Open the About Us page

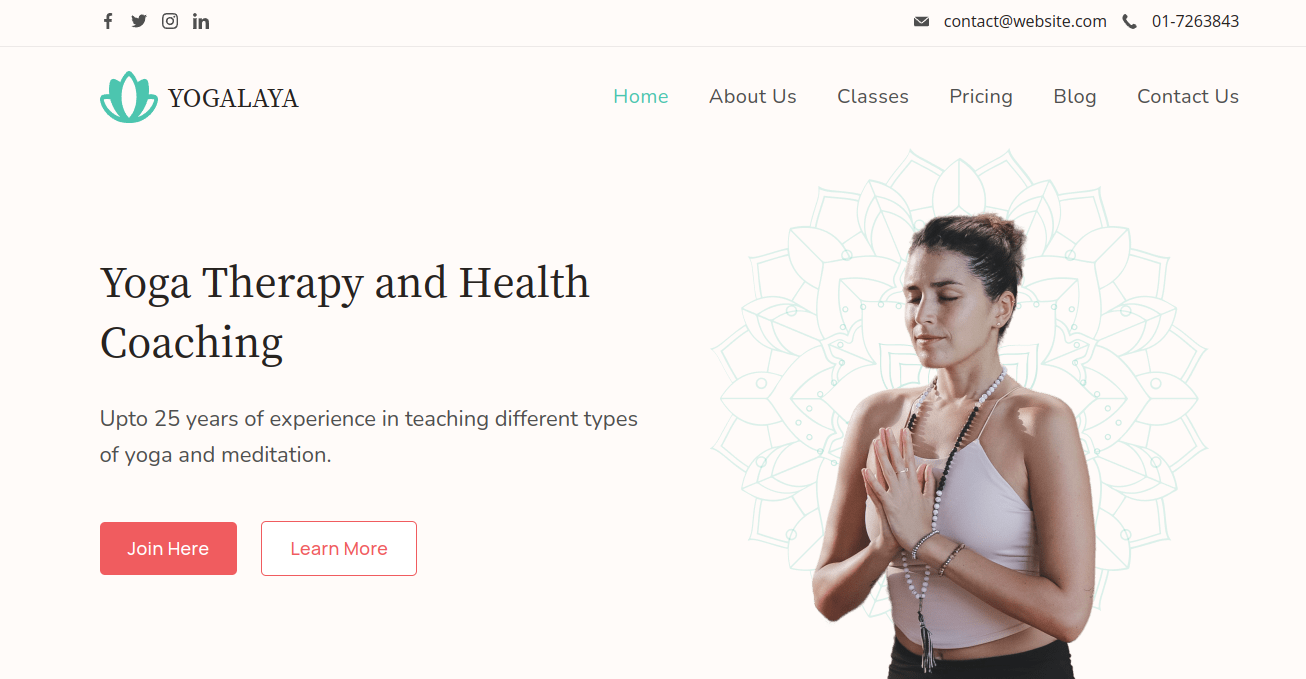pyautogui.click(x=753, y=97)
